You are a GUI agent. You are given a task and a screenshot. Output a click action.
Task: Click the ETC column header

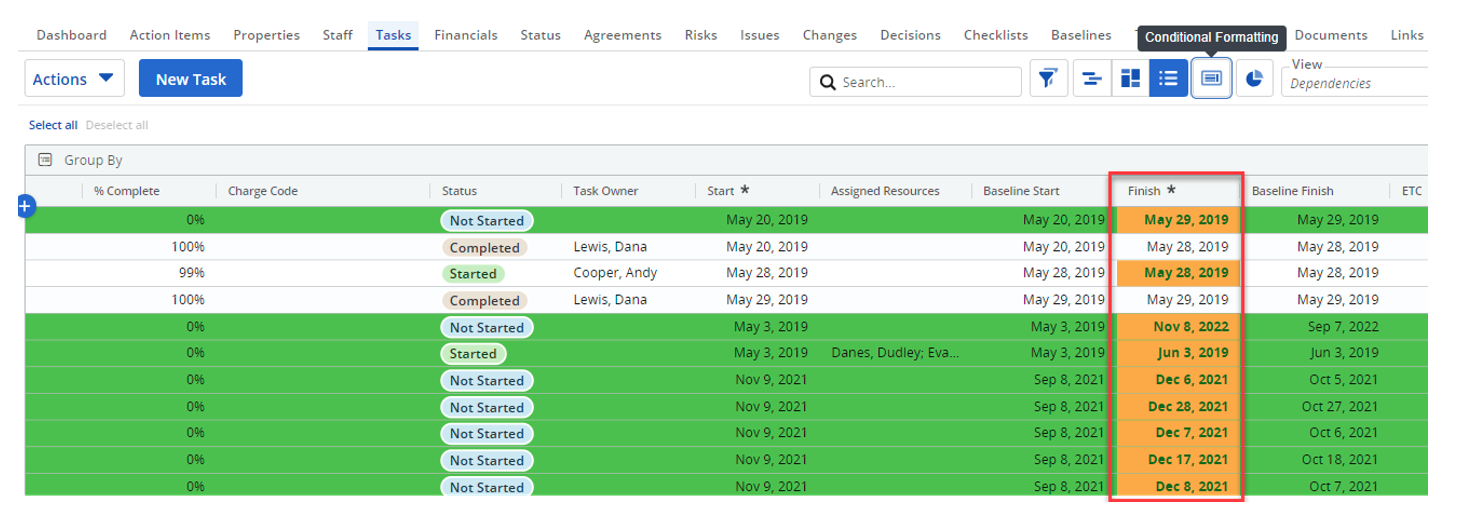[1412, 191]
